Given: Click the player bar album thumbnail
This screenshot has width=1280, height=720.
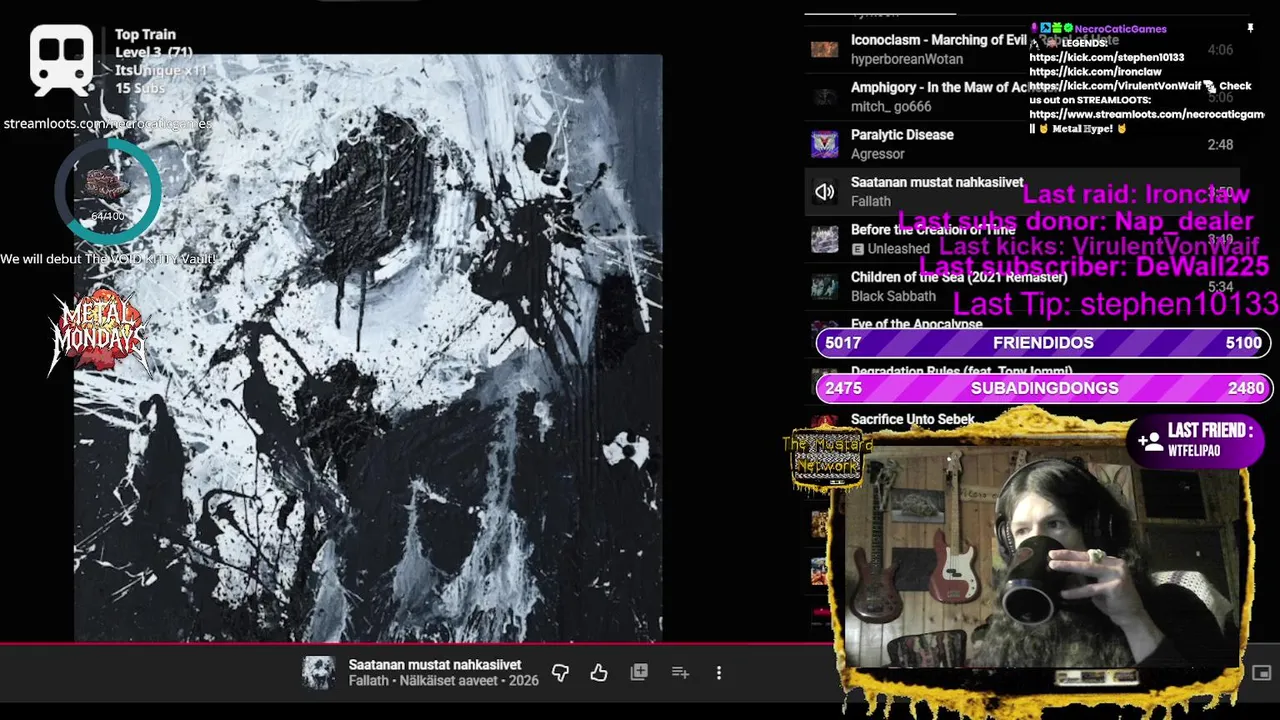Looking at the screenshot, I should tap(319, 673).
